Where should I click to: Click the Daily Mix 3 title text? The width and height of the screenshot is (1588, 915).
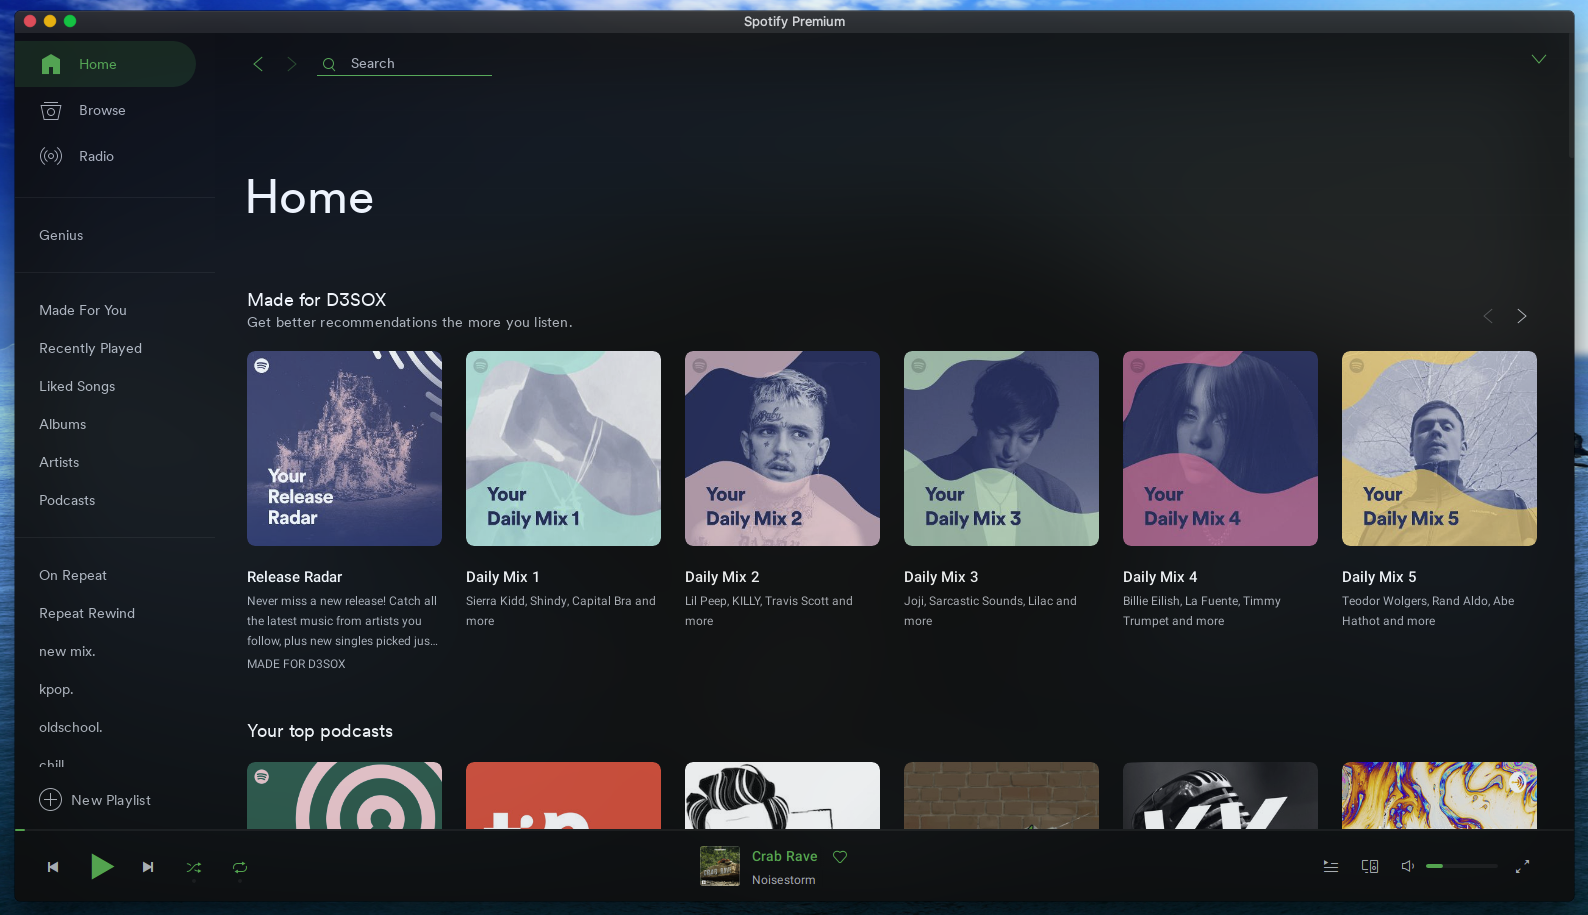(941, 577)
